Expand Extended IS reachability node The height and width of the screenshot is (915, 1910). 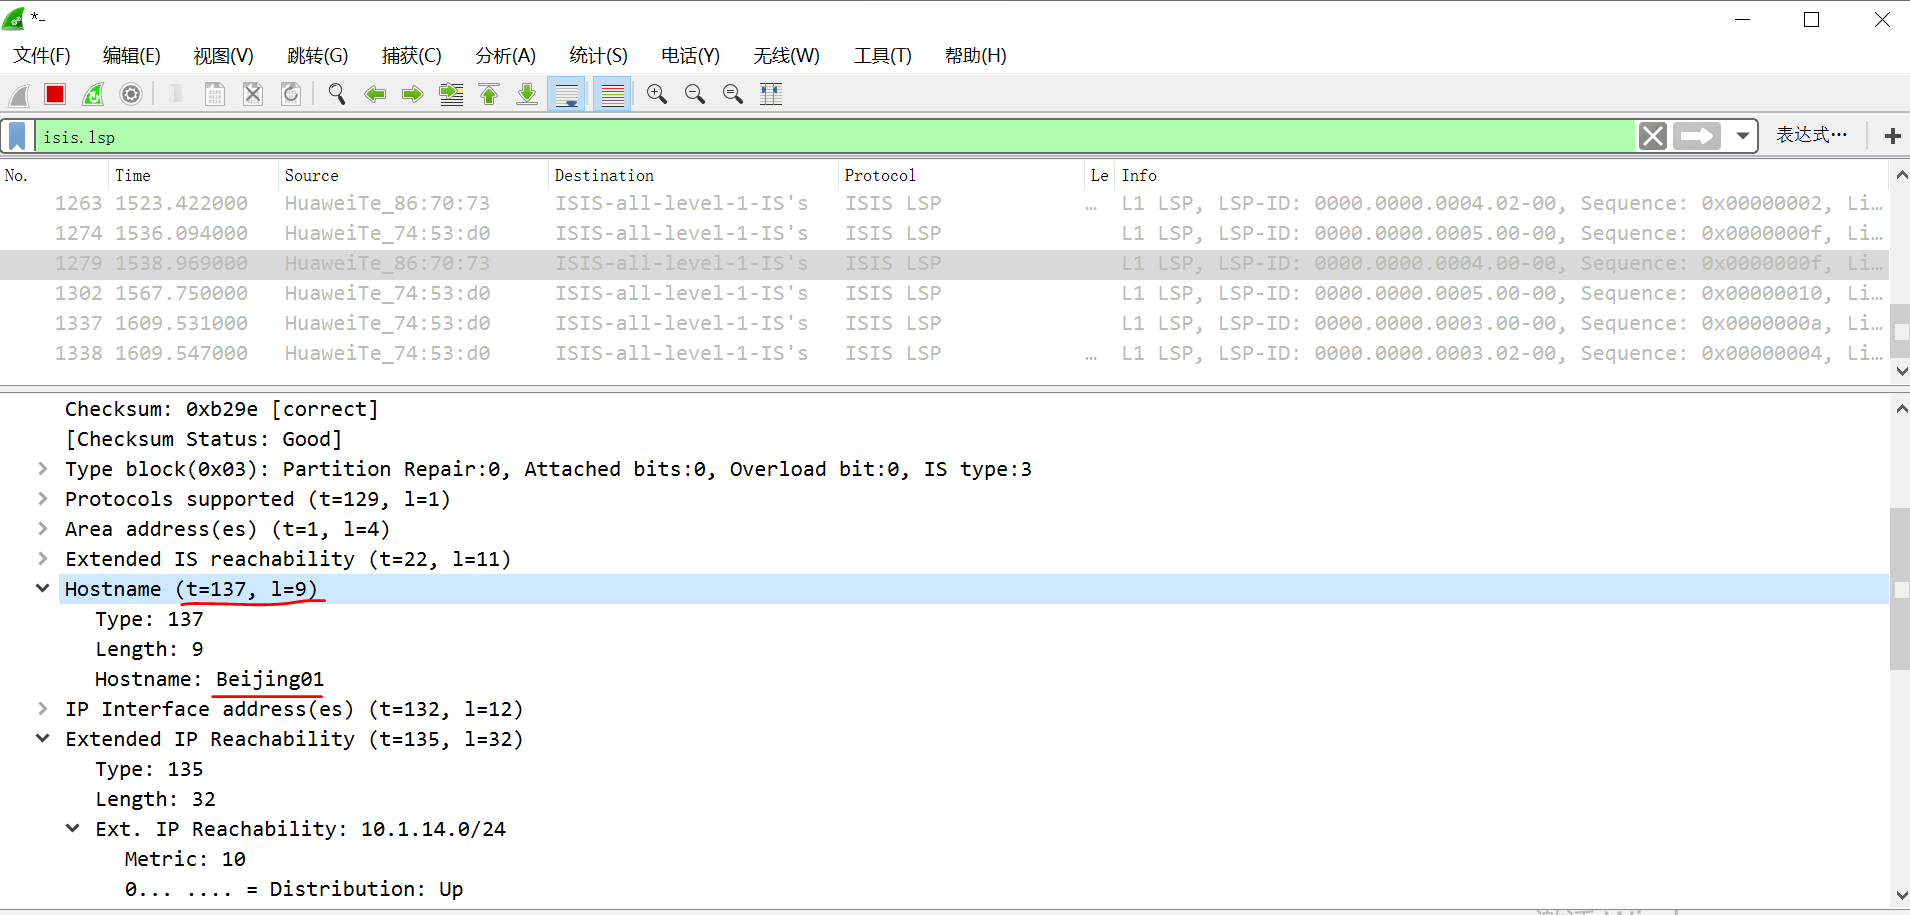[x=43, y=559]
